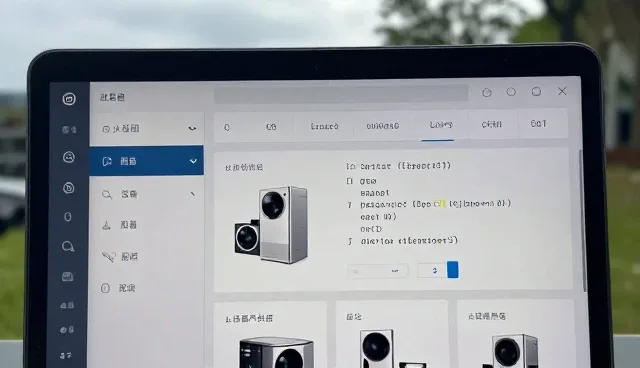Open the circled info icon at panel list end
This screenshot has width=640, height=368.
pyautogui.click(x=105, y=288)
